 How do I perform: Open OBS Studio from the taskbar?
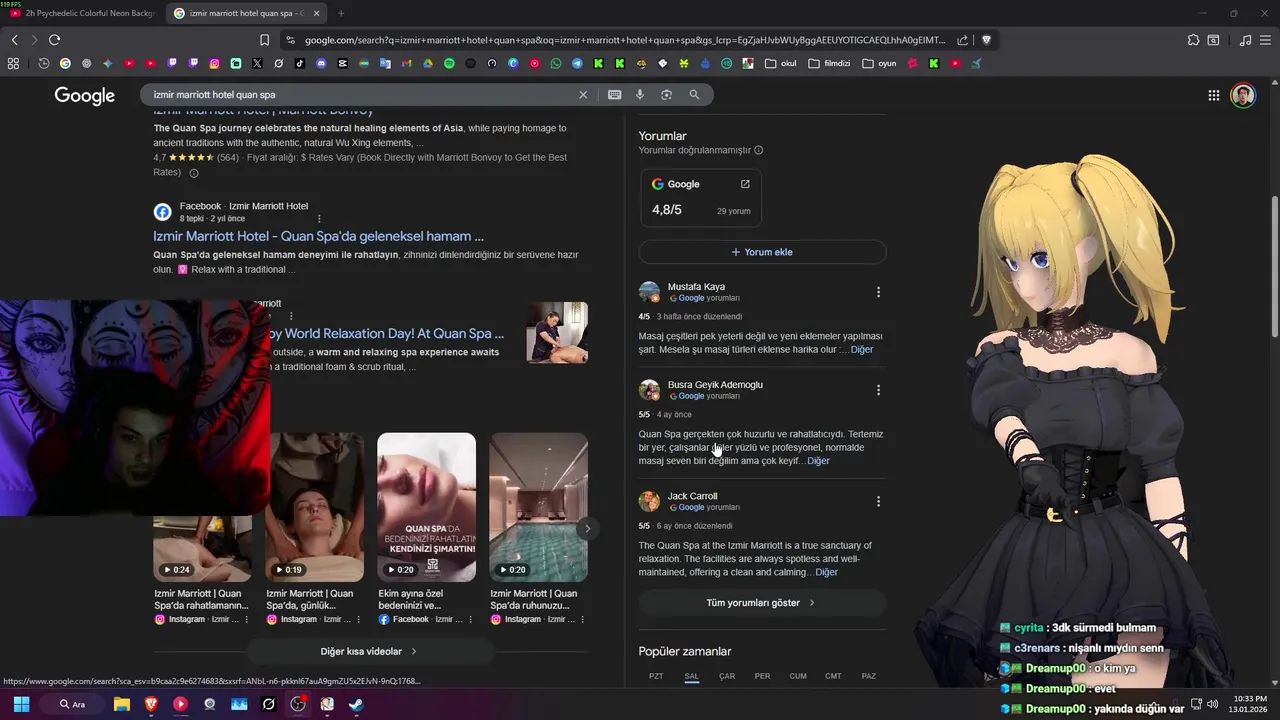point(298,704)
